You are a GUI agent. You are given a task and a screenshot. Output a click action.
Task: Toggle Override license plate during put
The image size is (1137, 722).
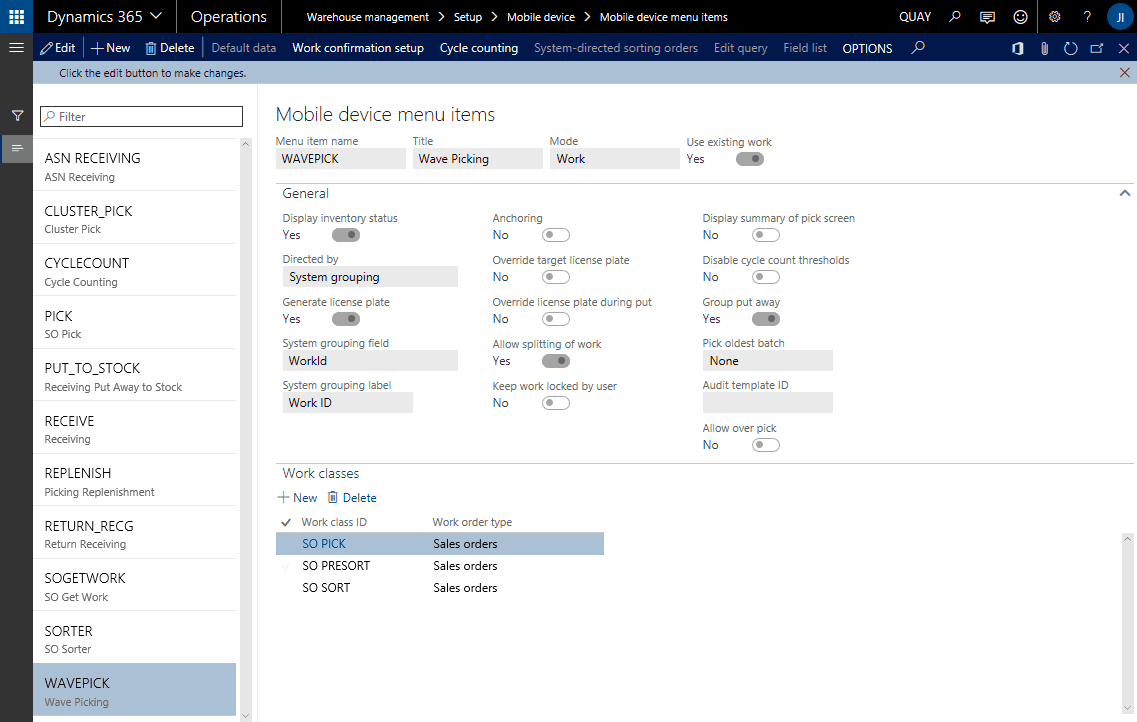pos(555,319)
